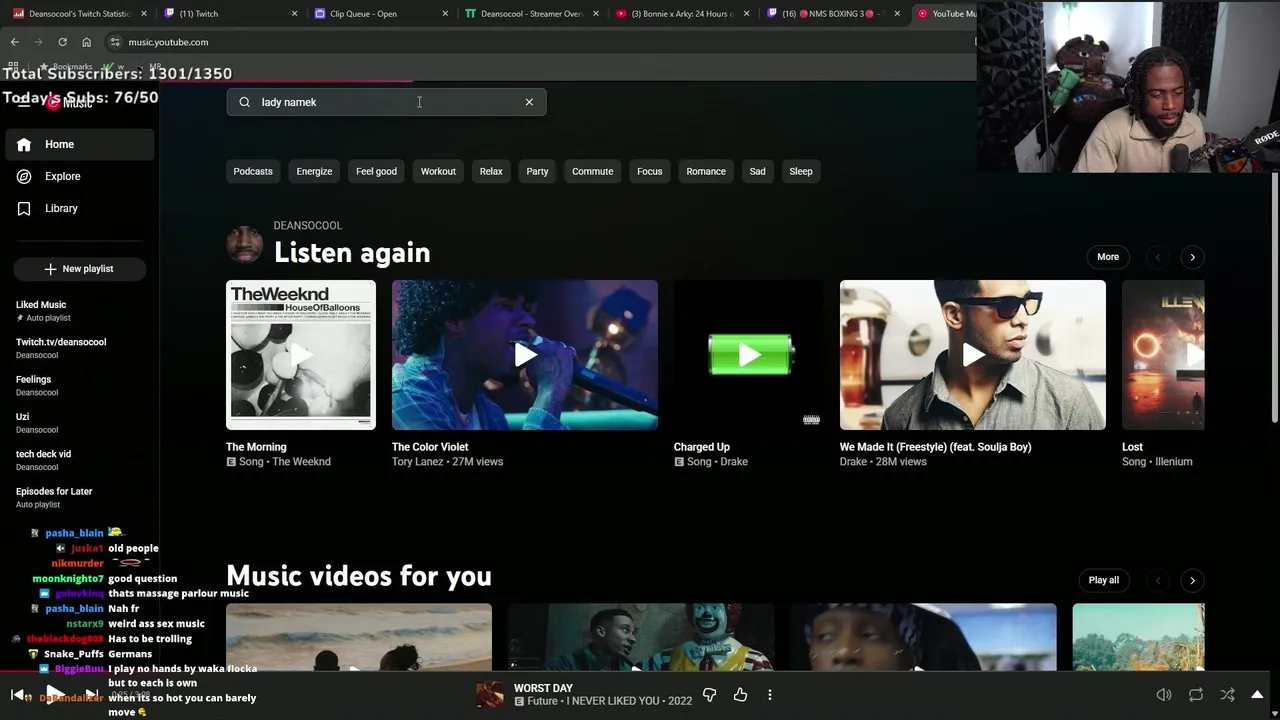The image size is (1280, 720).
Task: Select the Commute chip
Action: [592, 171]
